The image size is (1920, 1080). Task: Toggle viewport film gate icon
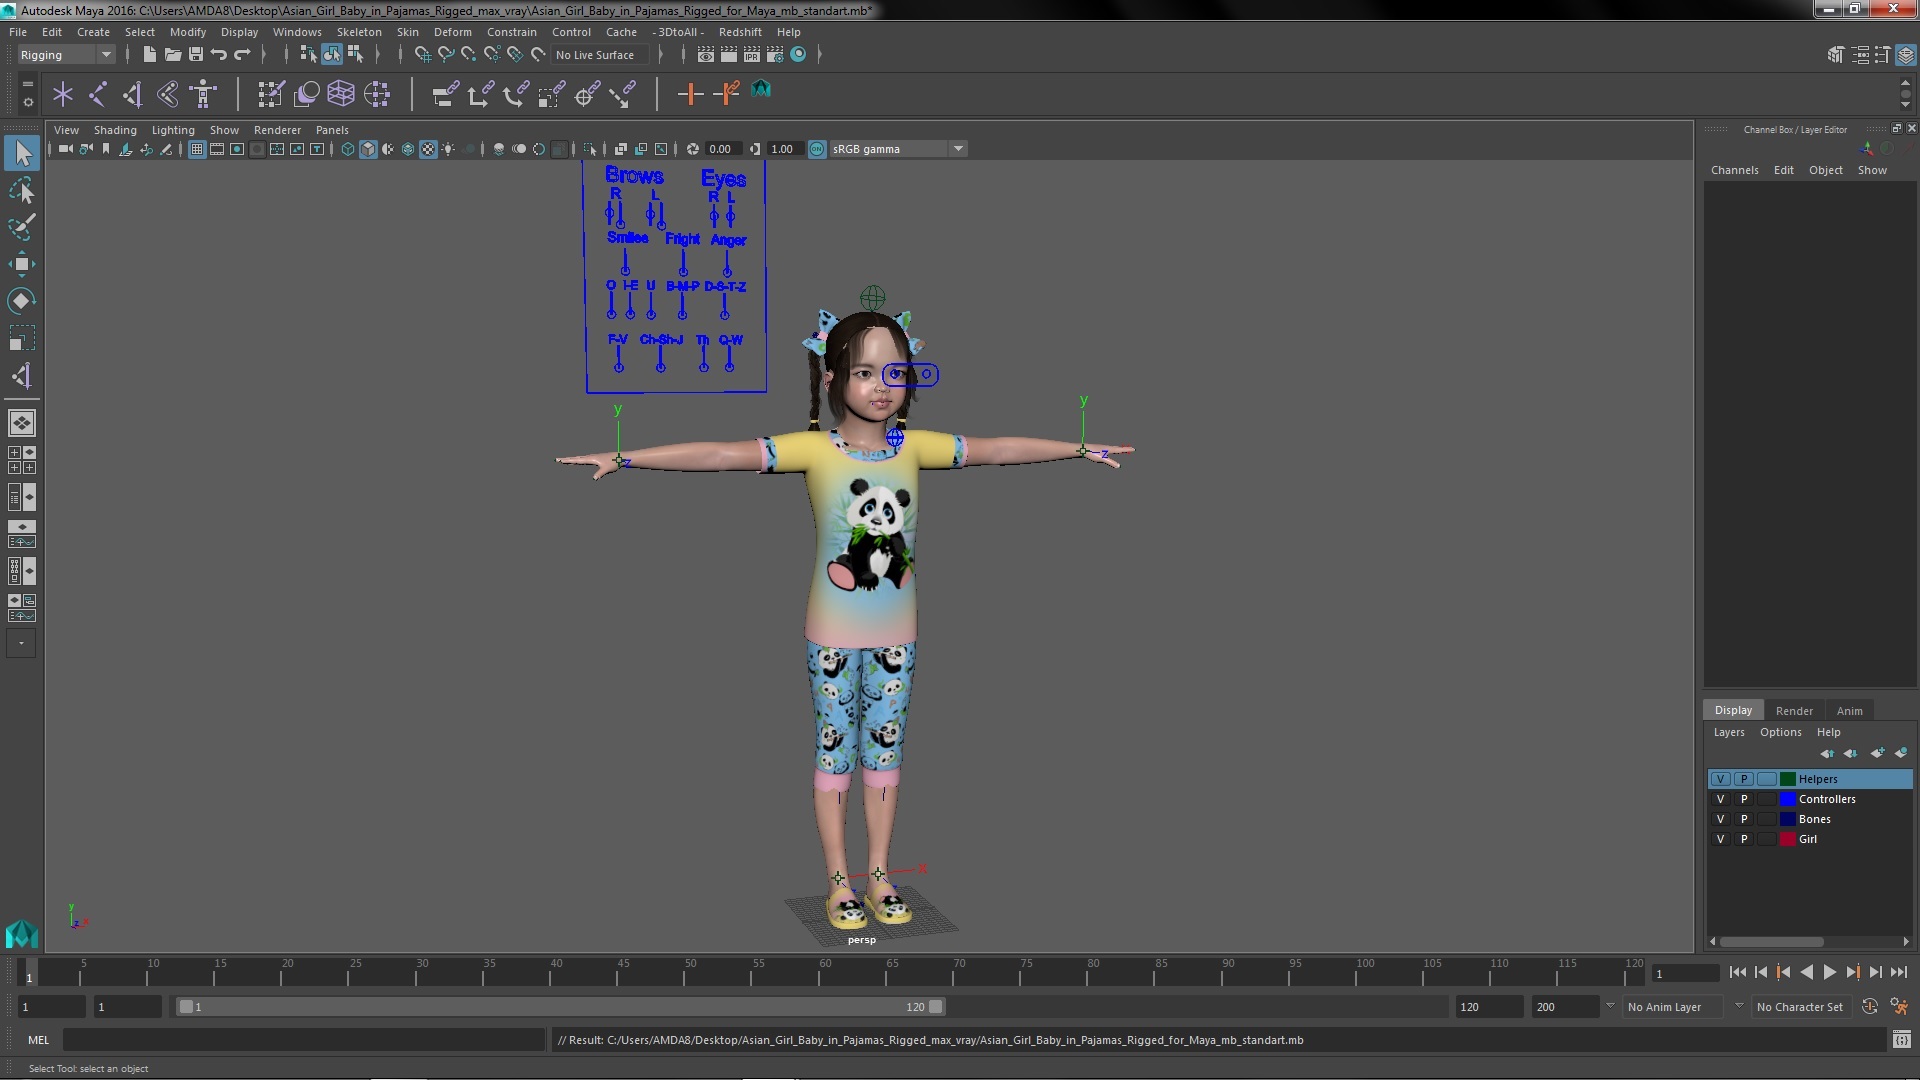pyautogui.click(x=217, y=149)
